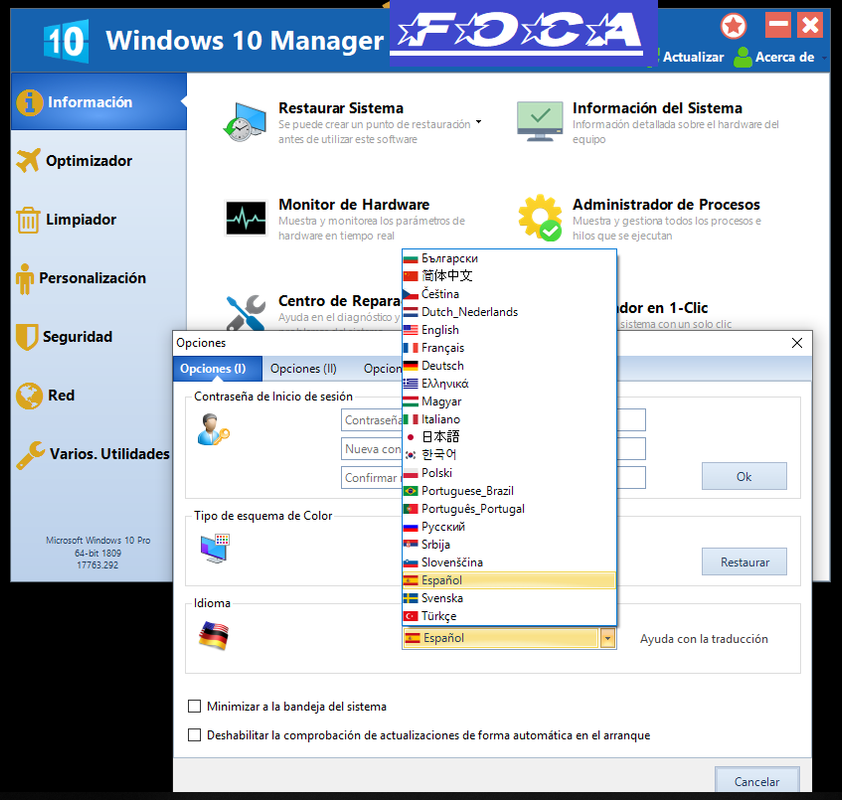Open the Red globe icon section

click(x=29, y=396)
